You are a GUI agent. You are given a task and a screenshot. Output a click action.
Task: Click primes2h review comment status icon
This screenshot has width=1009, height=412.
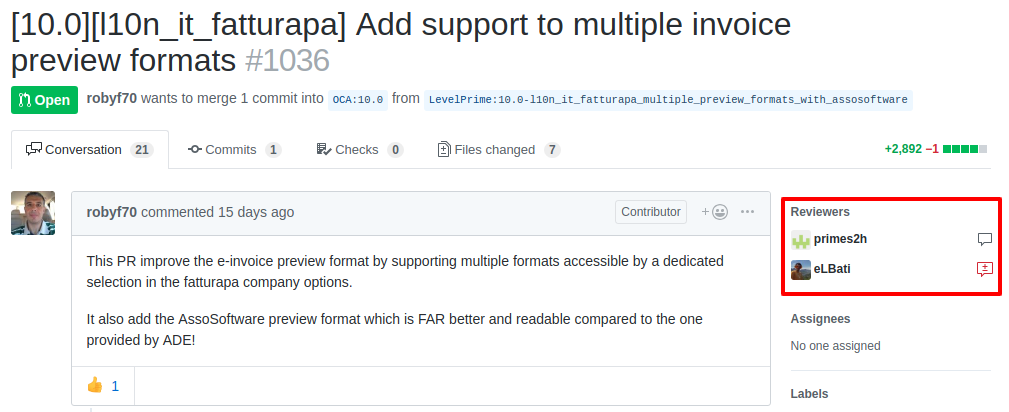(x=984, y=240)
